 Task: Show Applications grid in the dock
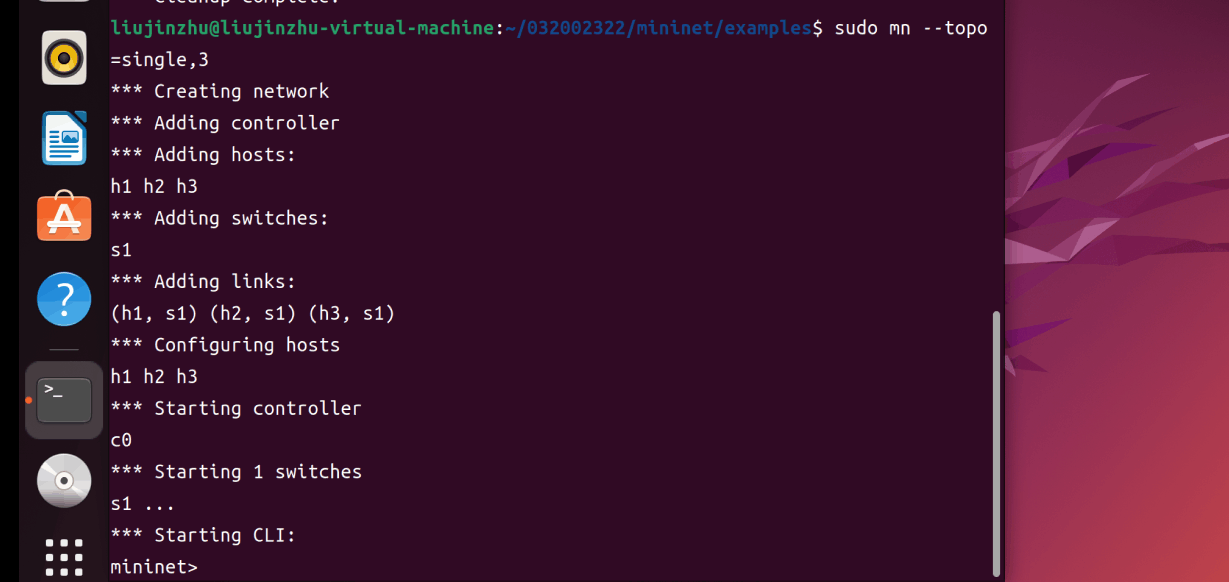click(x=64, y=556)
